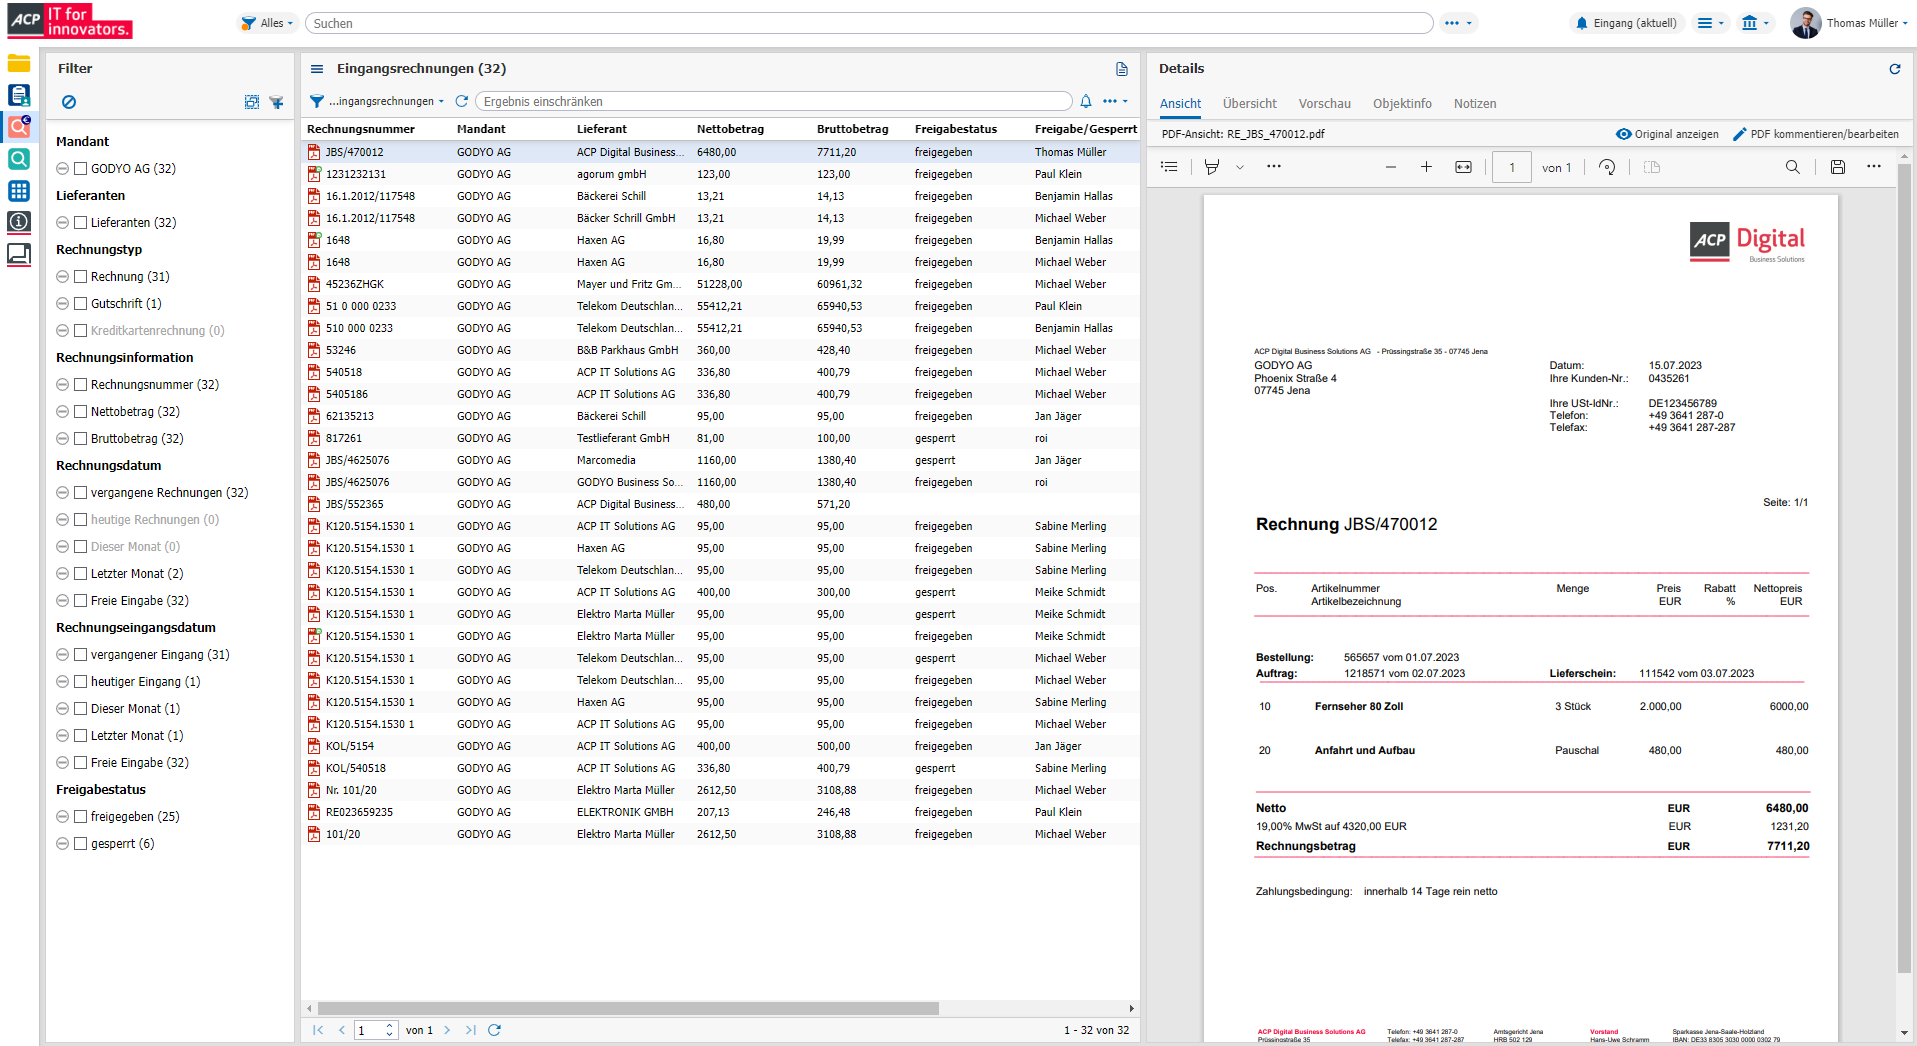Go to last page in list pagination
This screenshot has height=1046, width=1917.
(470, 1030)
